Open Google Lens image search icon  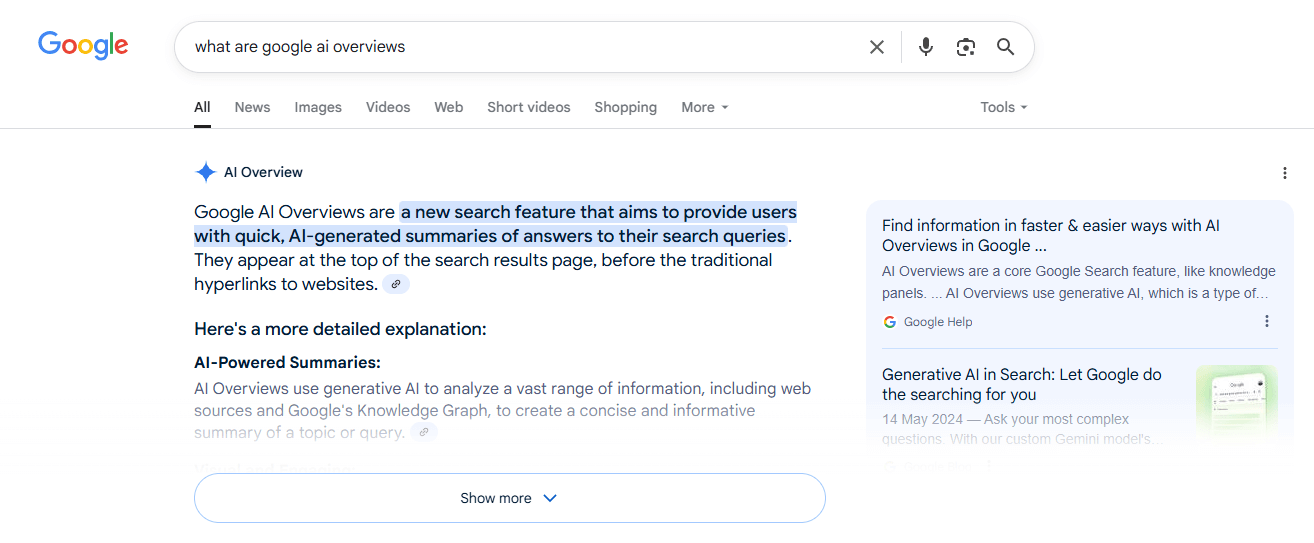965,47
